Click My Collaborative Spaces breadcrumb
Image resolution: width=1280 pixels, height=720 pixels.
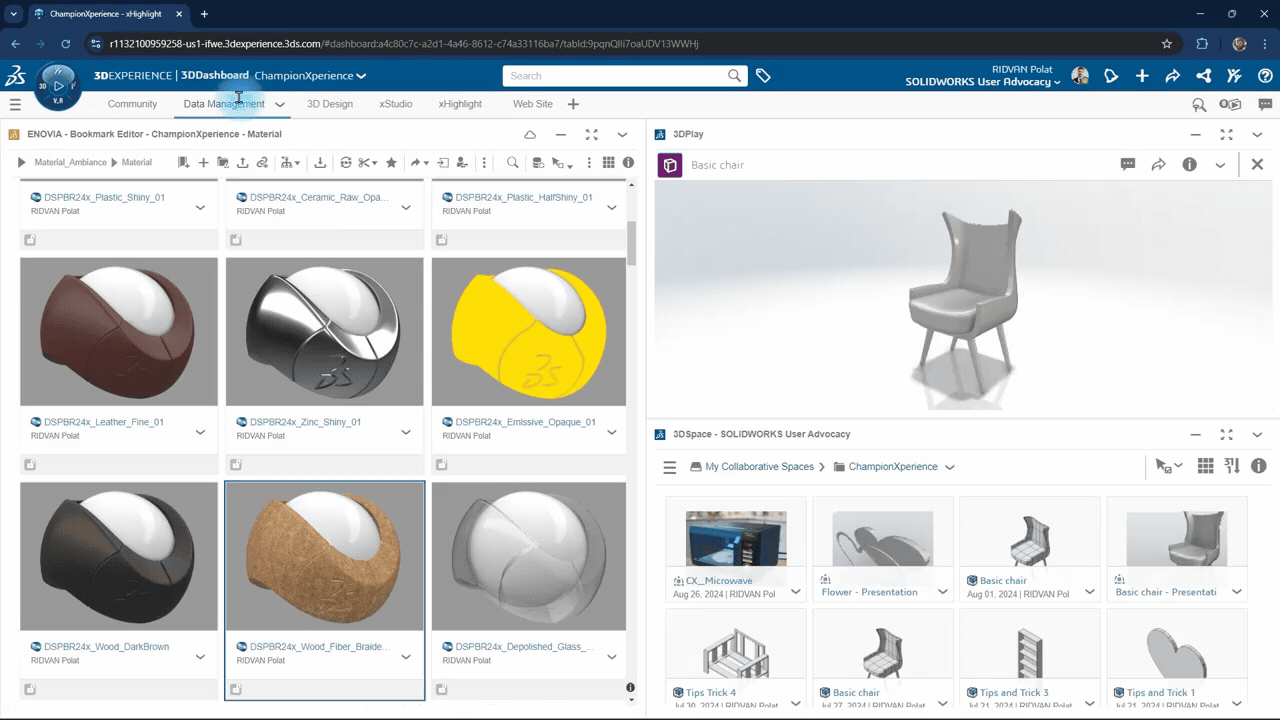760,467
